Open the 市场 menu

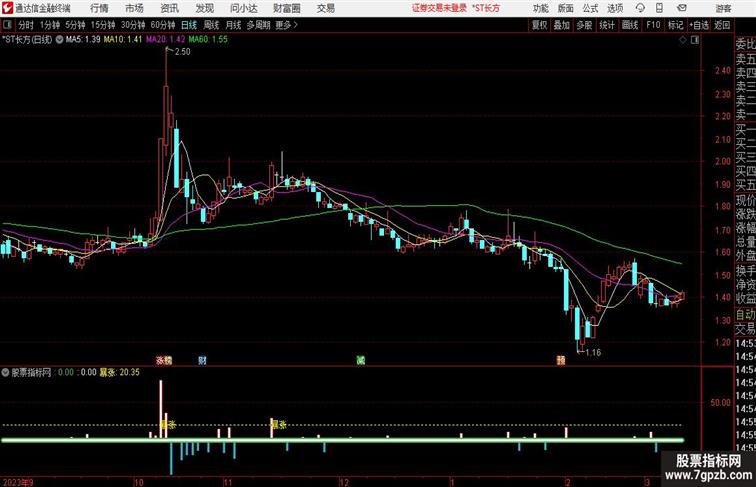point(134,8)
